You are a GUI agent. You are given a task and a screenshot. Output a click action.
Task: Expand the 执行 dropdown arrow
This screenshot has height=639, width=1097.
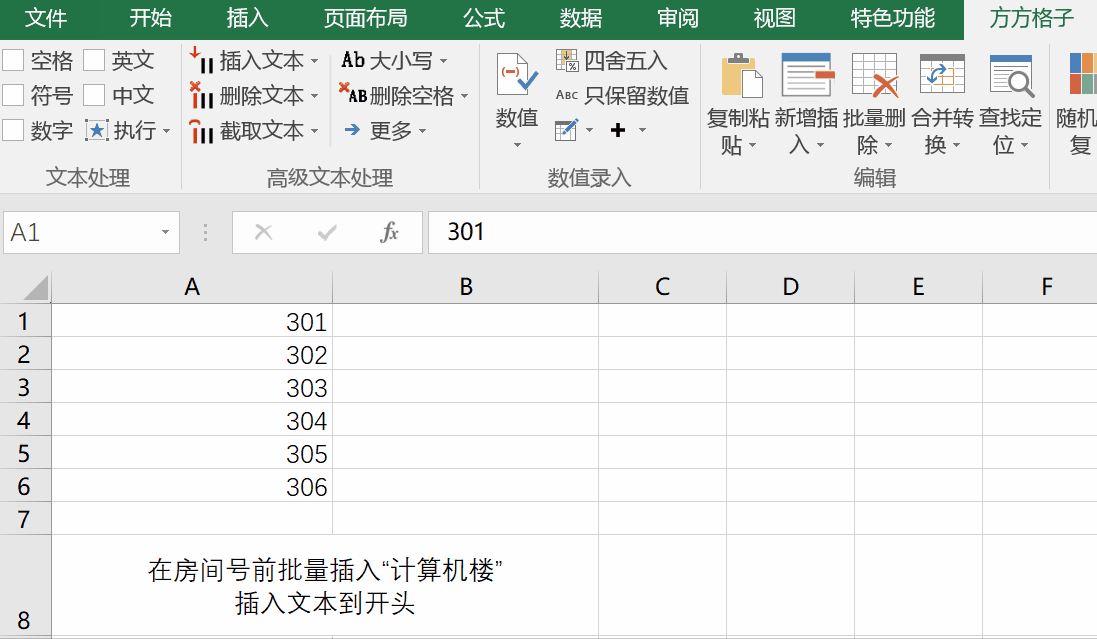coord(167,131)
